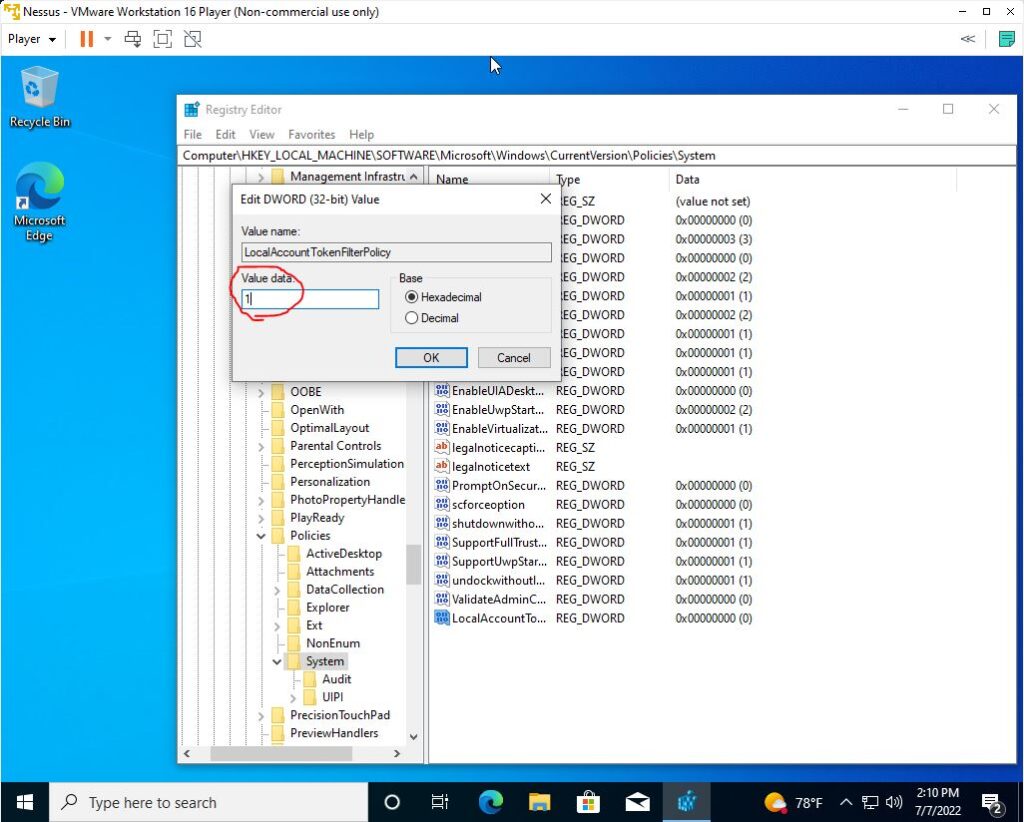This screenshot has height=822, width=1024.
Task: Open the Windows Start menu
Action: click(25, 802)
